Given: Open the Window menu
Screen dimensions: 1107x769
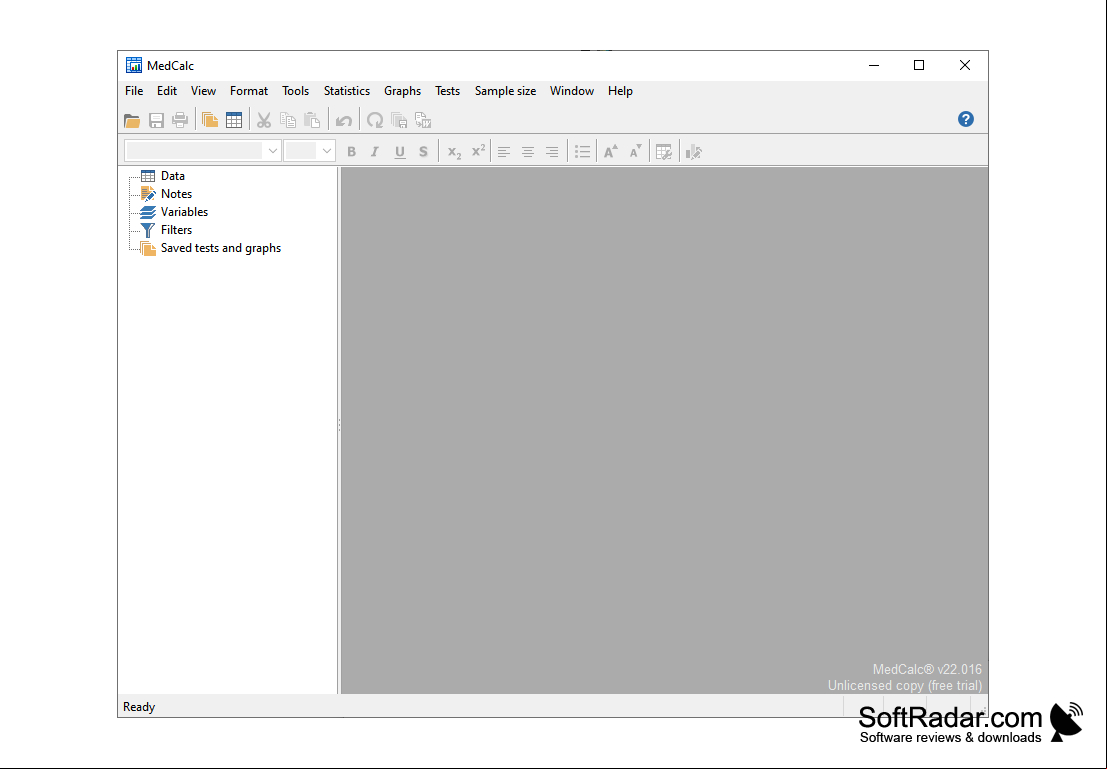Looking at the screenshot, I should 572,91.
